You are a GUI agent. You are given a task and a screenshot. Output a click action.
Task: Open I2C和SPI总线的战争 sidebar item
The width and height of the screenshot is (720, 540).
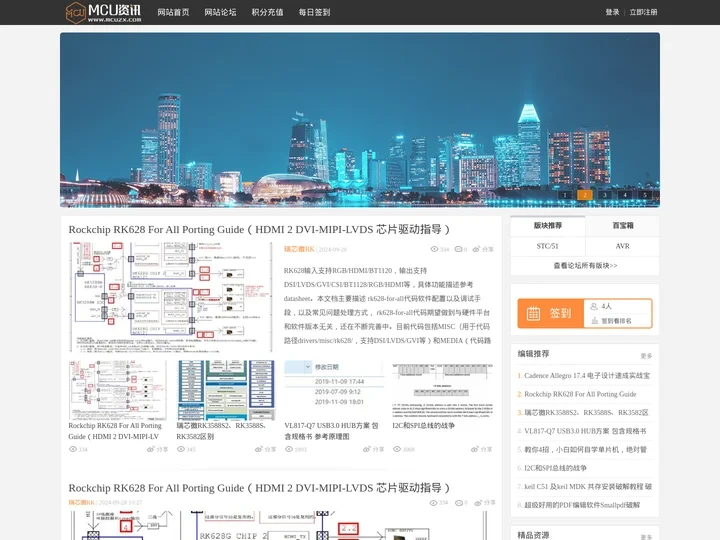click(555, 468)
